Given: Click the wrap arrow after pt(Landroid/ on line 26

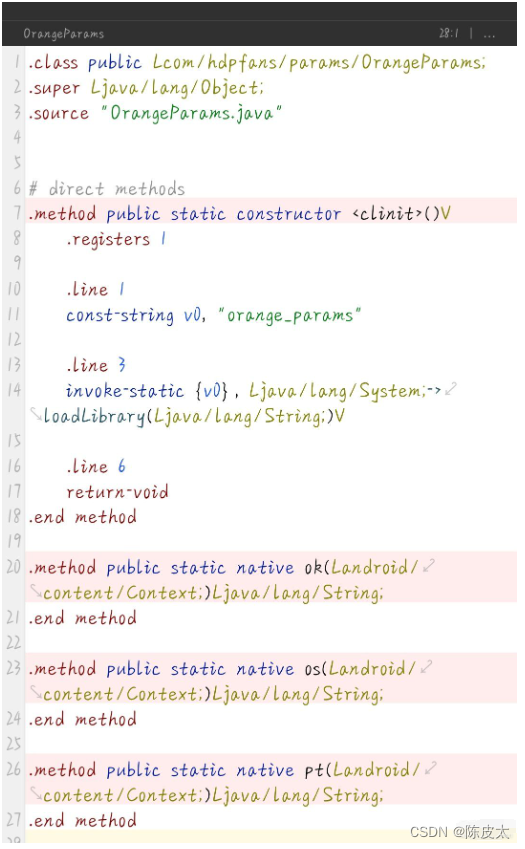Looking at the screenshot, I should [431, 768].
